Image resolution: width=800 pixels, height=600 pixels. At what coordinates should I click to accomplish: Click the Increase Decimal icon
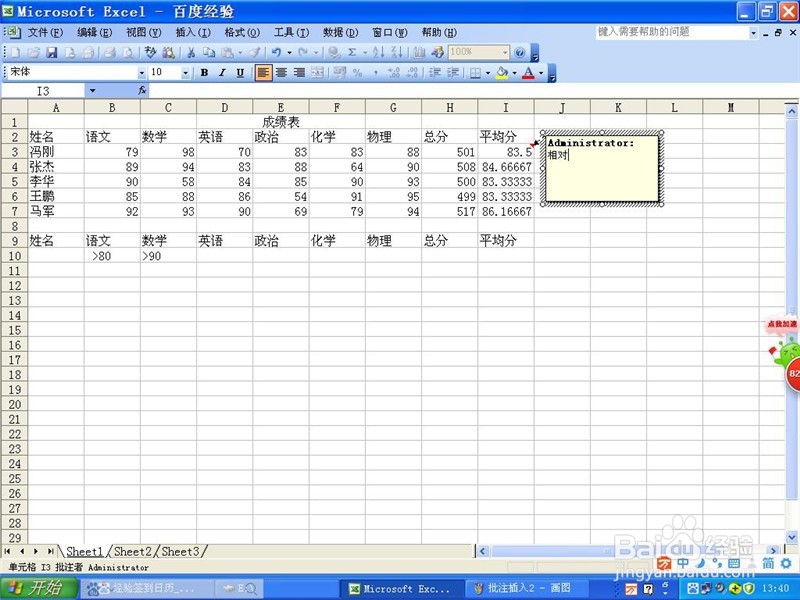click(x=393, y=73)
